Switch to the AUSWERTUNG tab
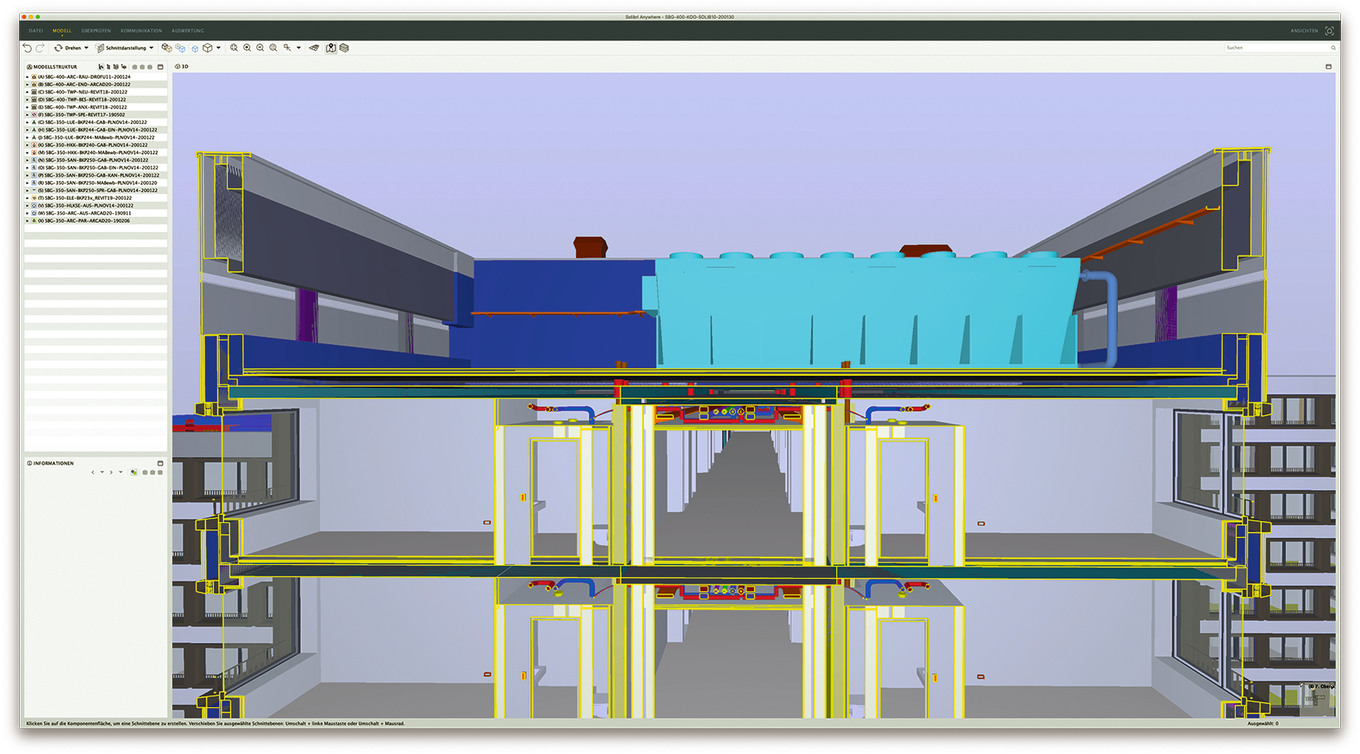 pos(187,31)
